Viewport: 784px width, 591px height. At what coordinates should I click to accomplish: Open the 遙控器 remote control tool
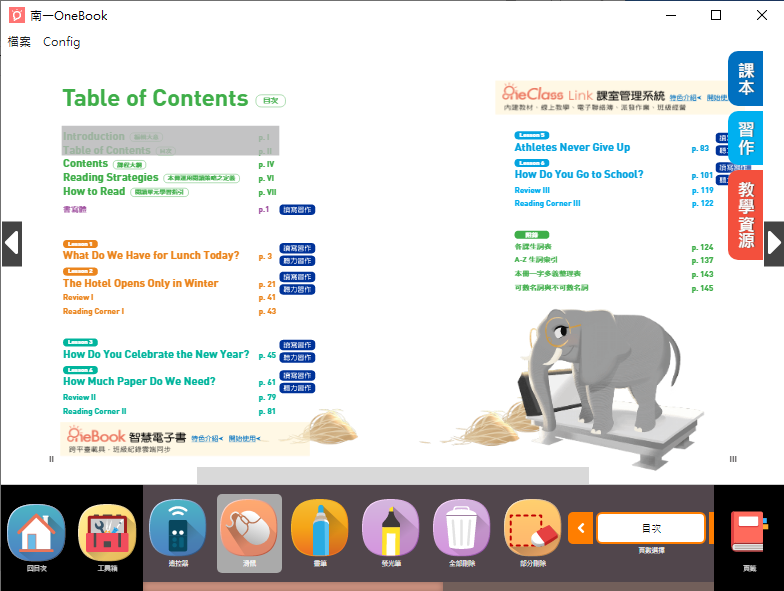click(x=178, y=530)
